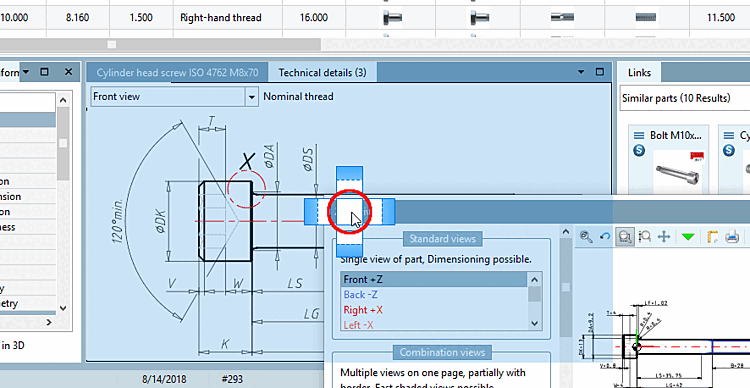Viewport: 750px width, 388px height.
Task: Select Left -X standard view
Action: point(358,325)
